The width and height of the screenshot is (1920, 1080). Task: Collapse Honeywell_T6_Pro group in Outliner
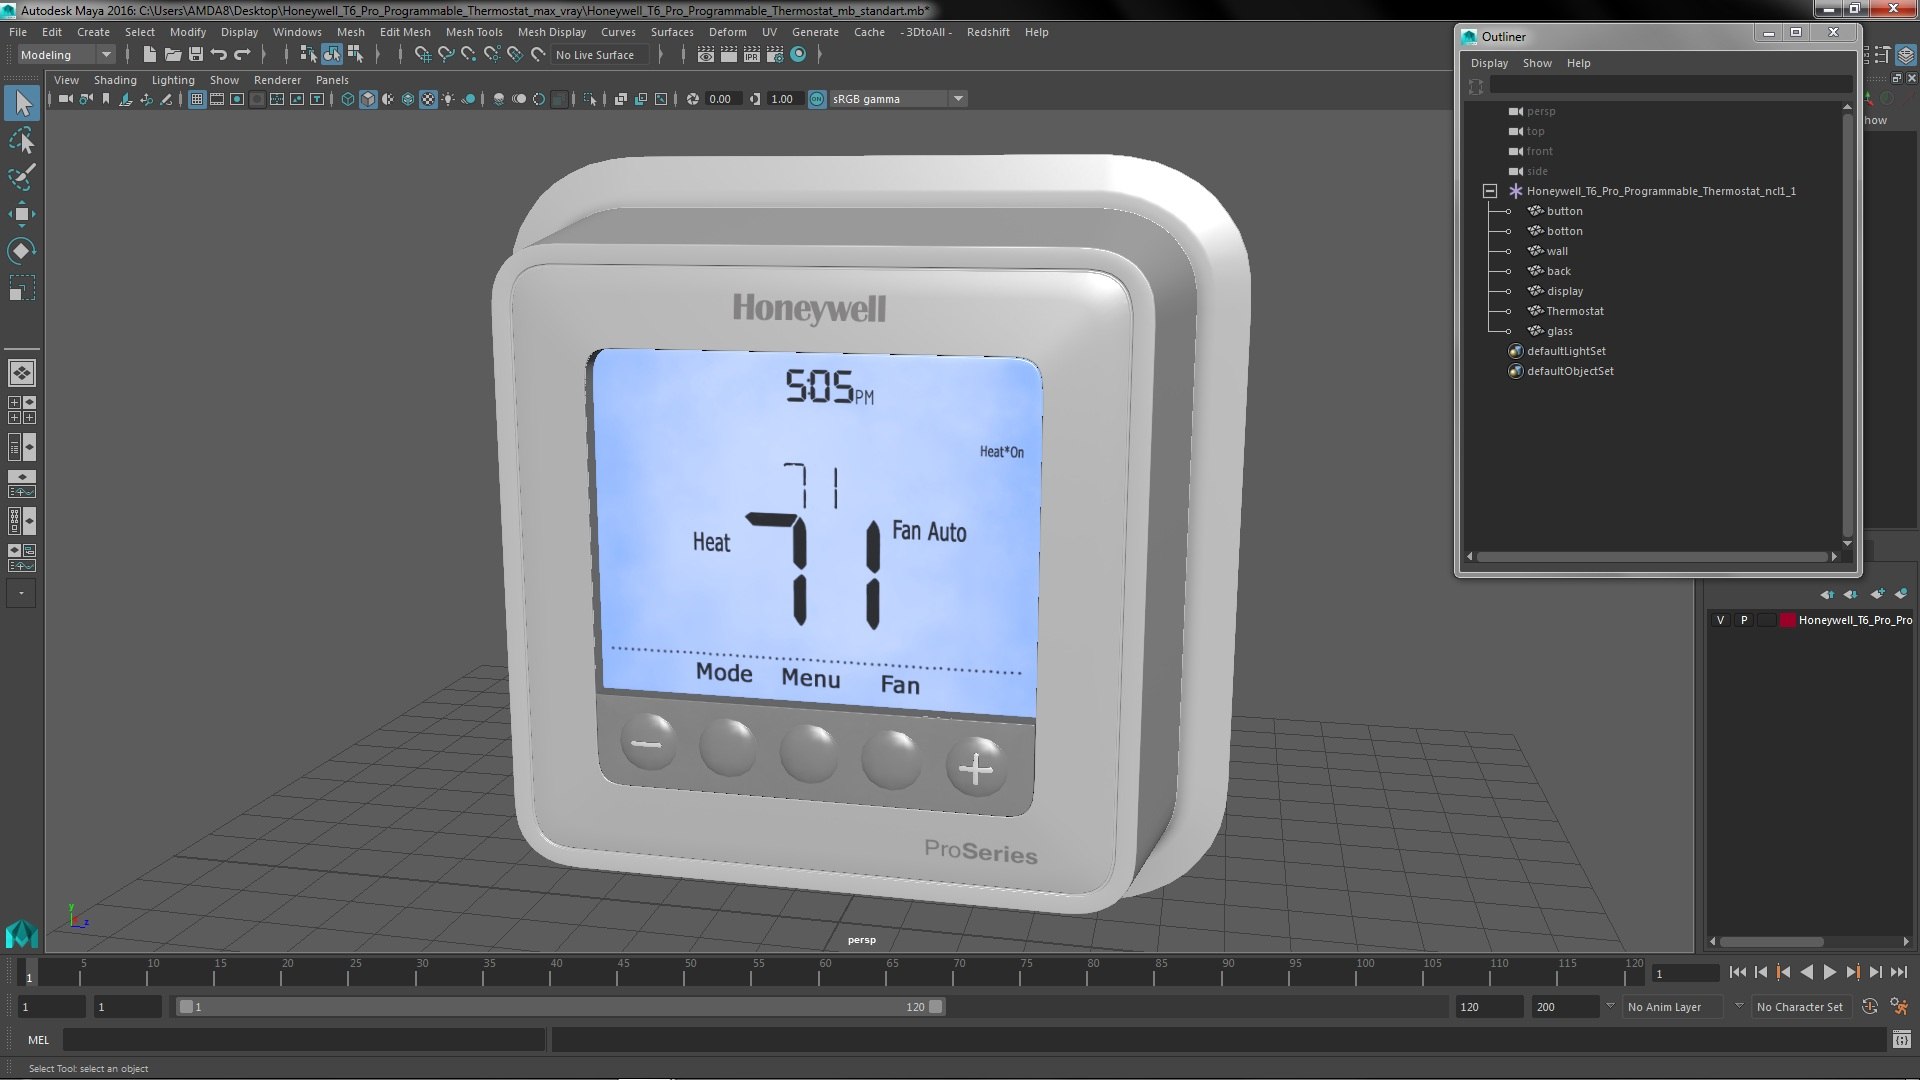coord(1489,191)
